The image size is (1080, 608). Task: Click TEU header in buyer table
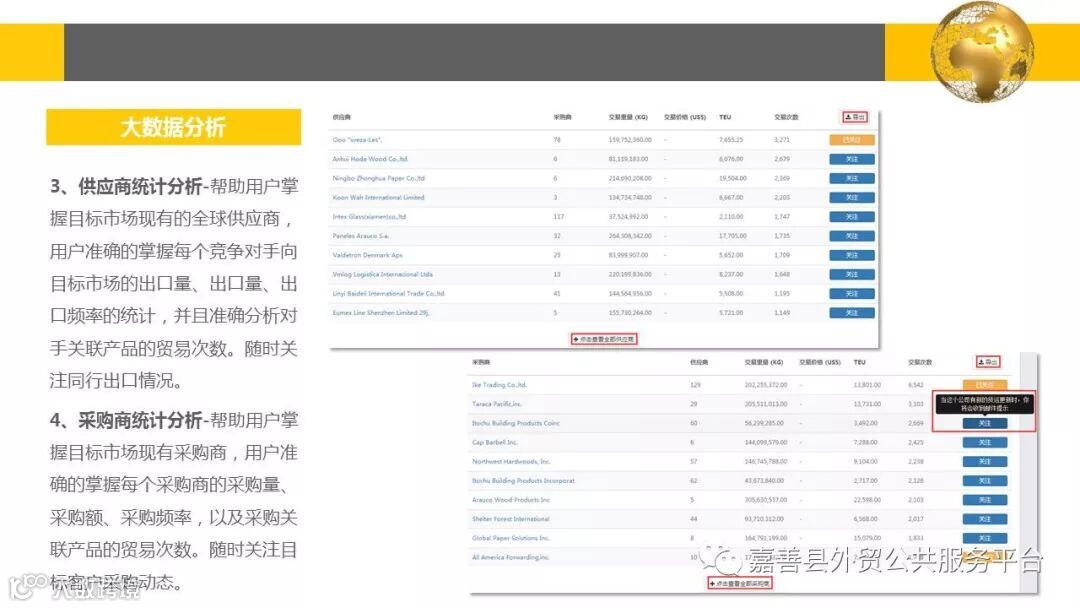[x=860, y=362]
